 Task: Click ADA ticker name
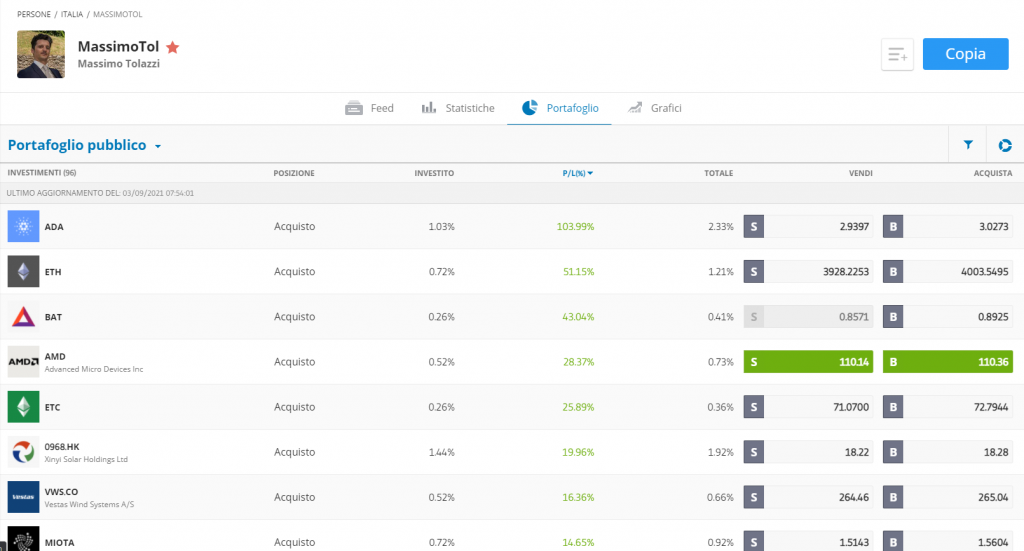(x=54, y=227)
